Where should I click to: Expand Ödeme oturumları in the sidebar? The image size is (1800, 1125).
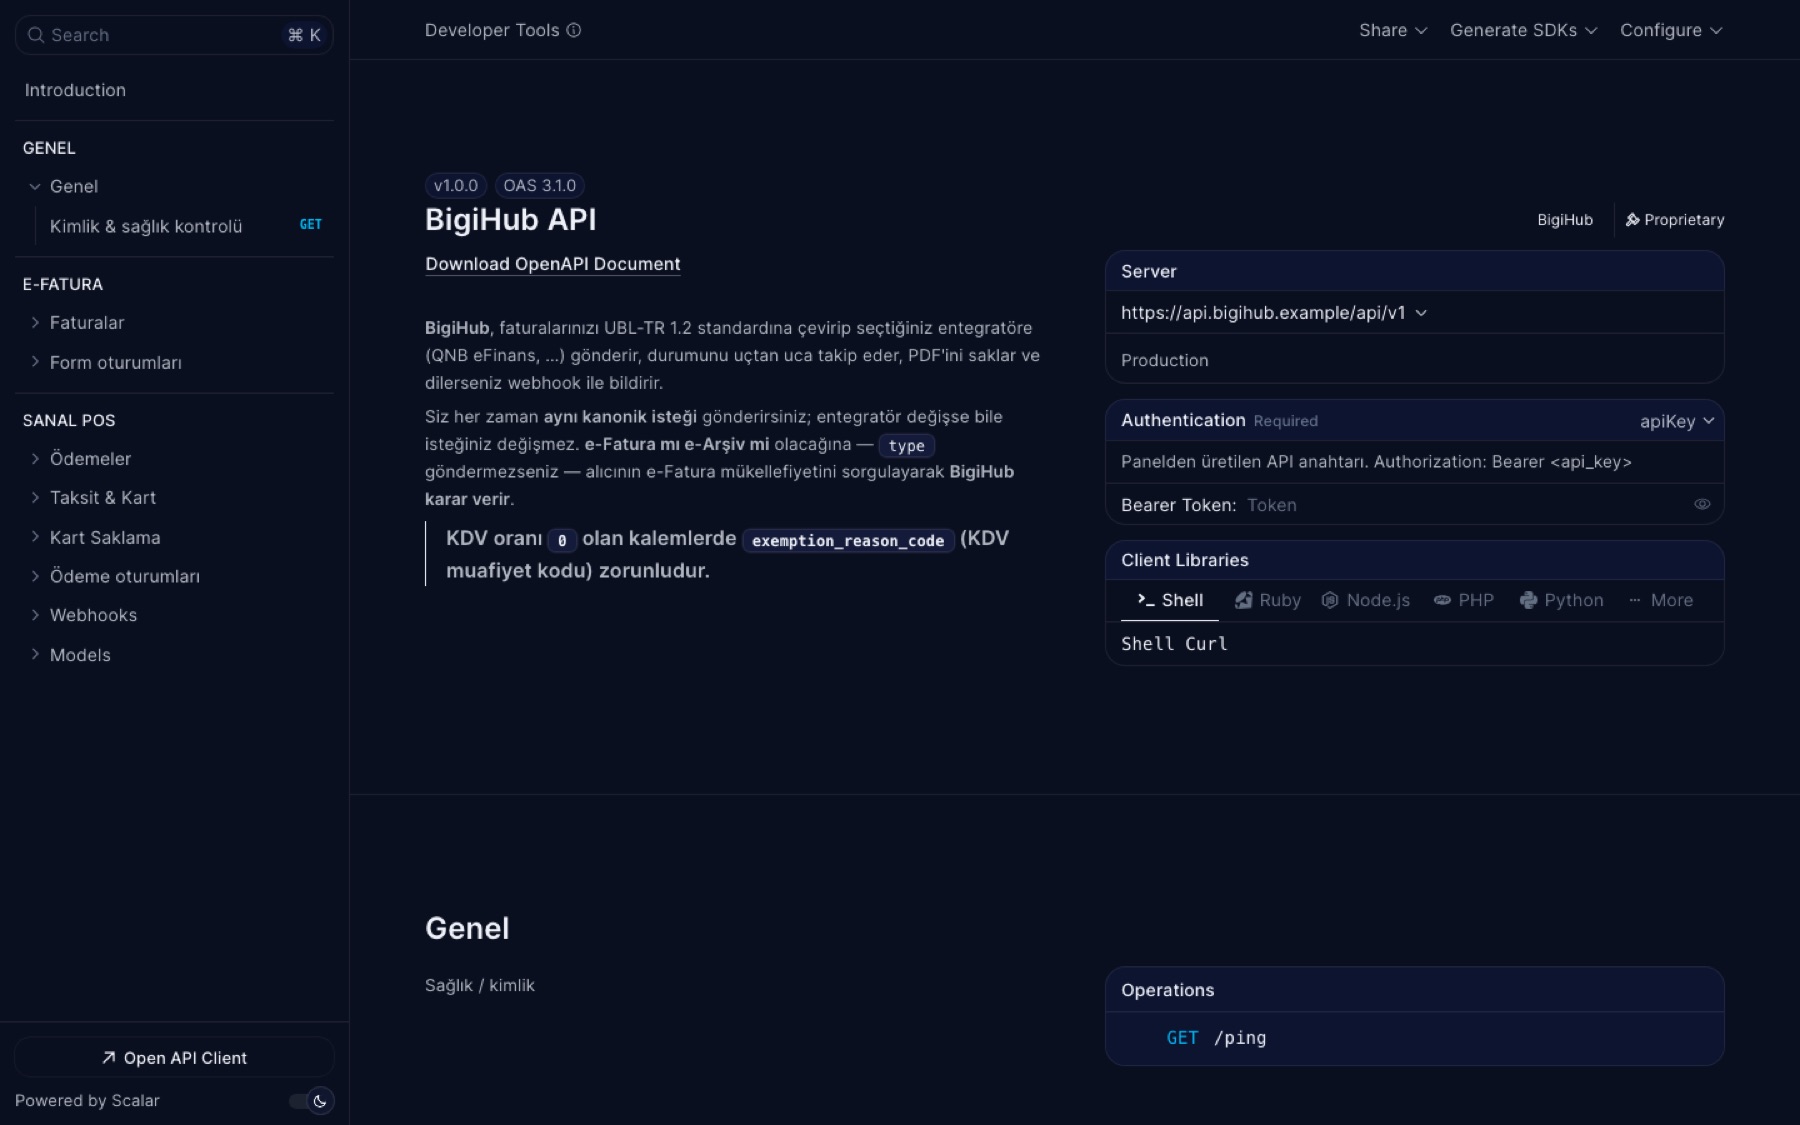[35, 576]
